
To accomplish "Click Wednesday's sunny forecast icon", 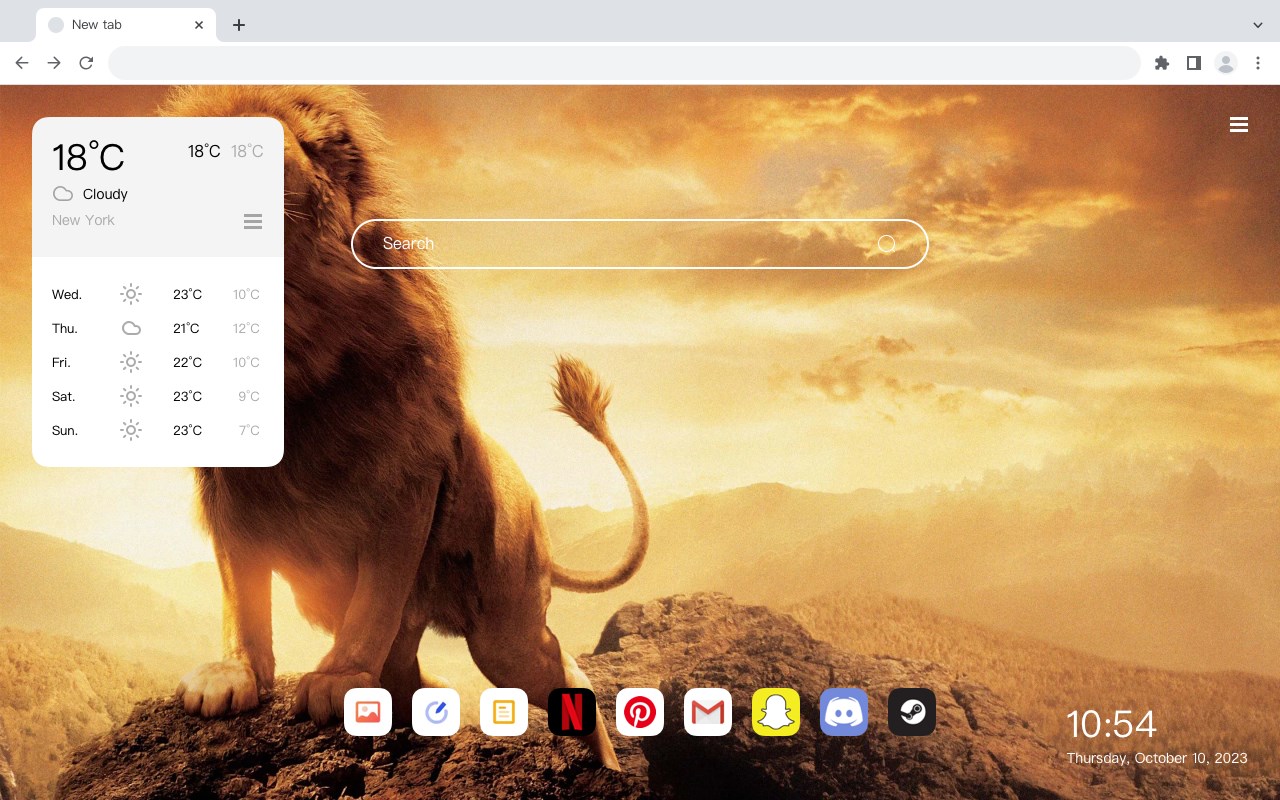I will coord(131,294).
